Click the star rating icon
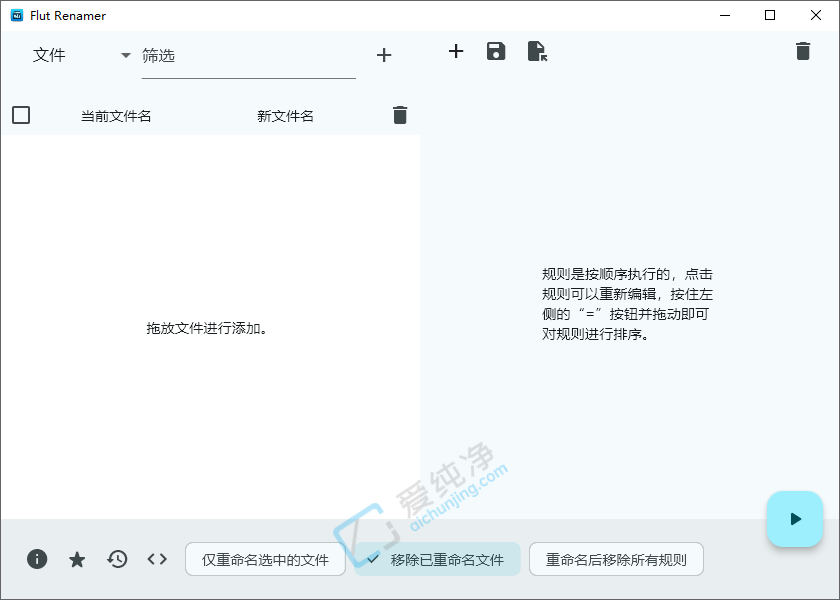 tap(77, 559)
